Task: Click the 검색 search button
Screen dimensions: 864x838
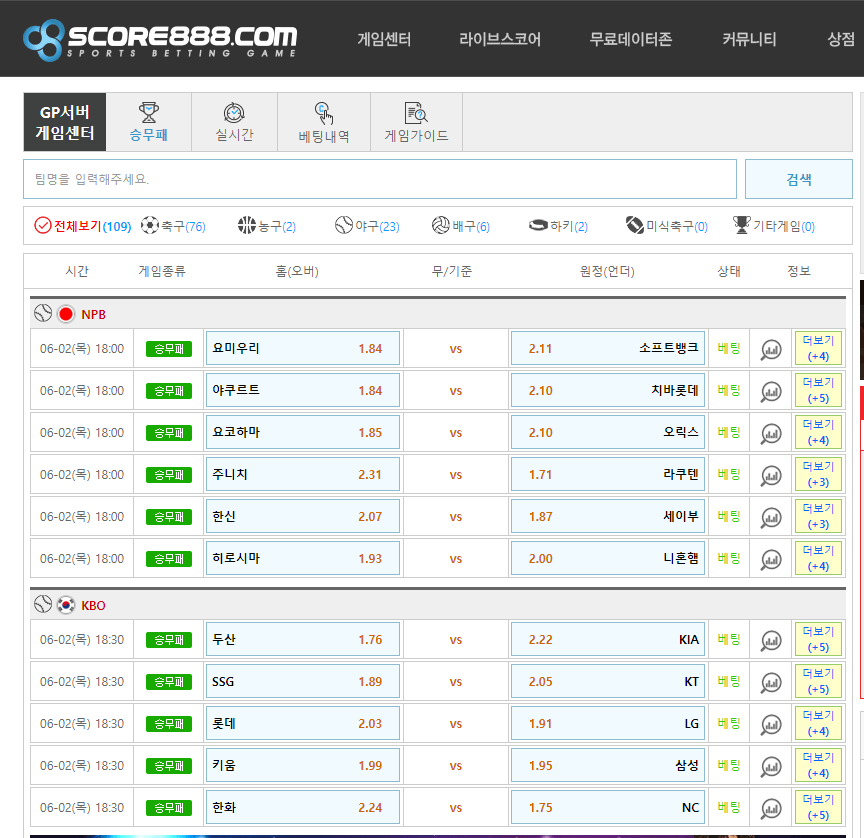Action: [798, 179]
